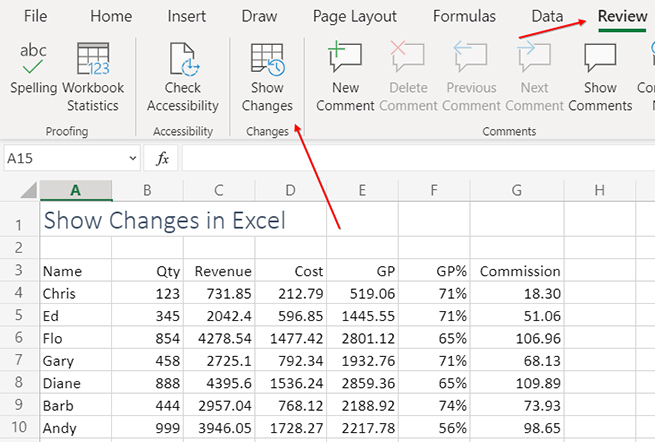Select column A header

[76, 191]
